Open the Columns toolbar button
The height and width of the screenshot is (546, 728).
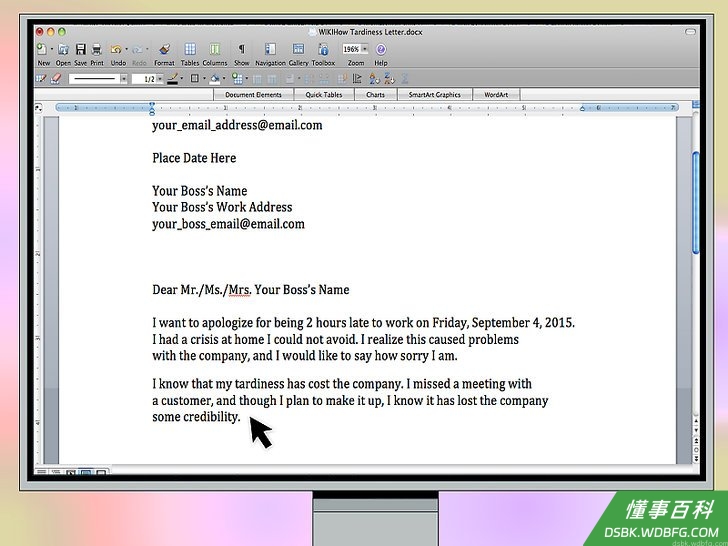(x=214, y=49)
